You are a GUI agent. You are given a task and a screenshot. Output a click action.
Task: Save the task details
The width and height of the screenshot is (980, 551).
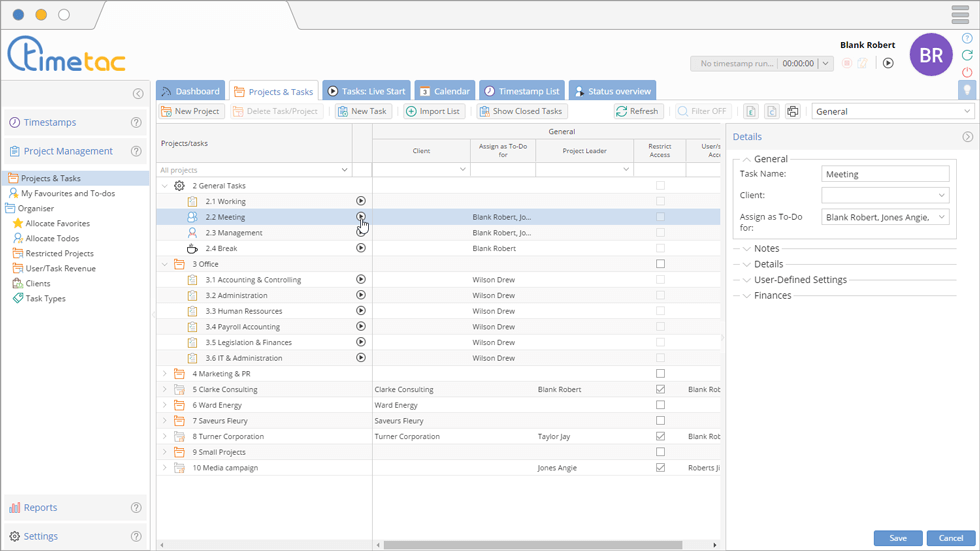point(898,538)
